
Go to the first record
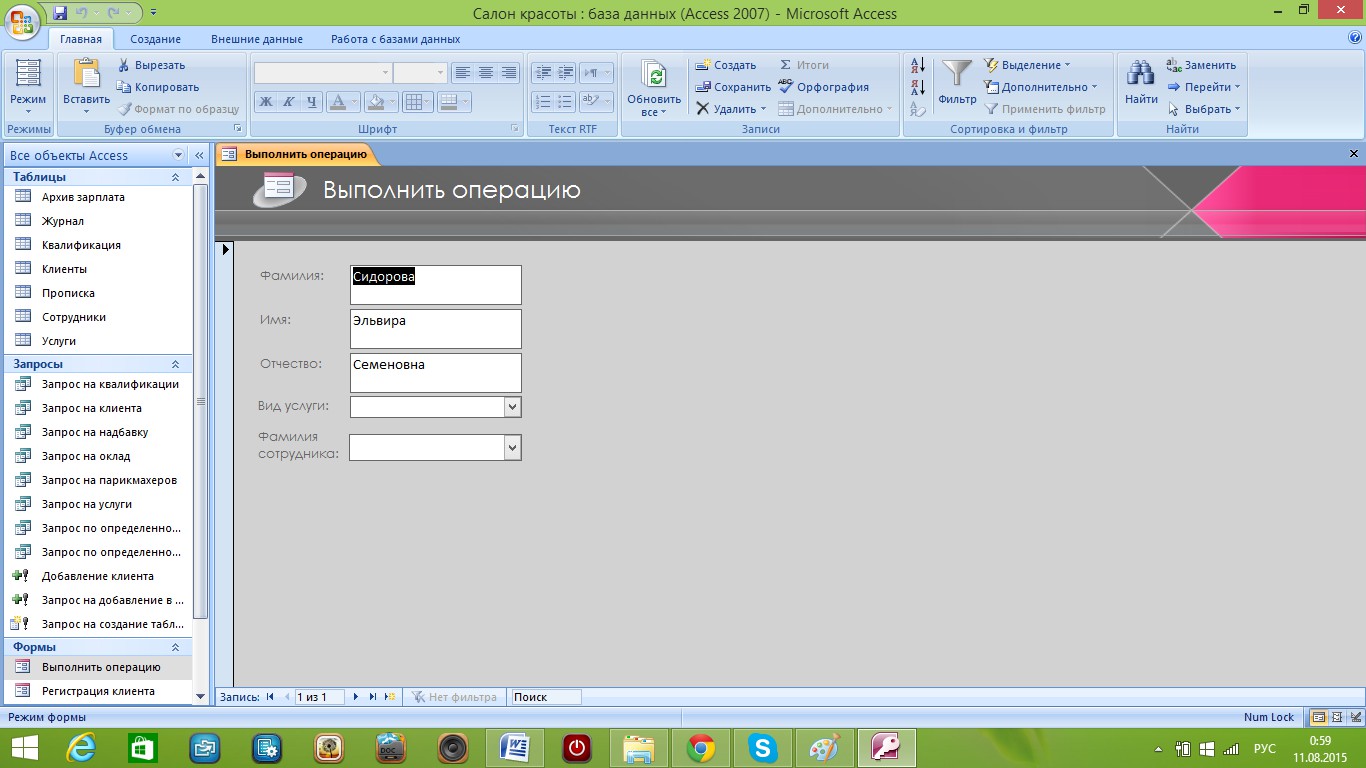(x=270, y=697)
